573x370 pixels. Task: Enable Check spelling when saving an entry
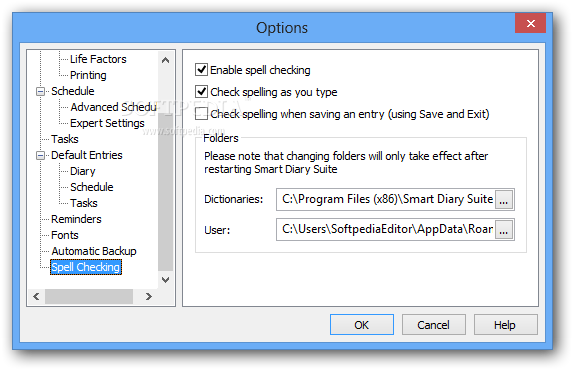pyautogui.click(x=201, y=113)
